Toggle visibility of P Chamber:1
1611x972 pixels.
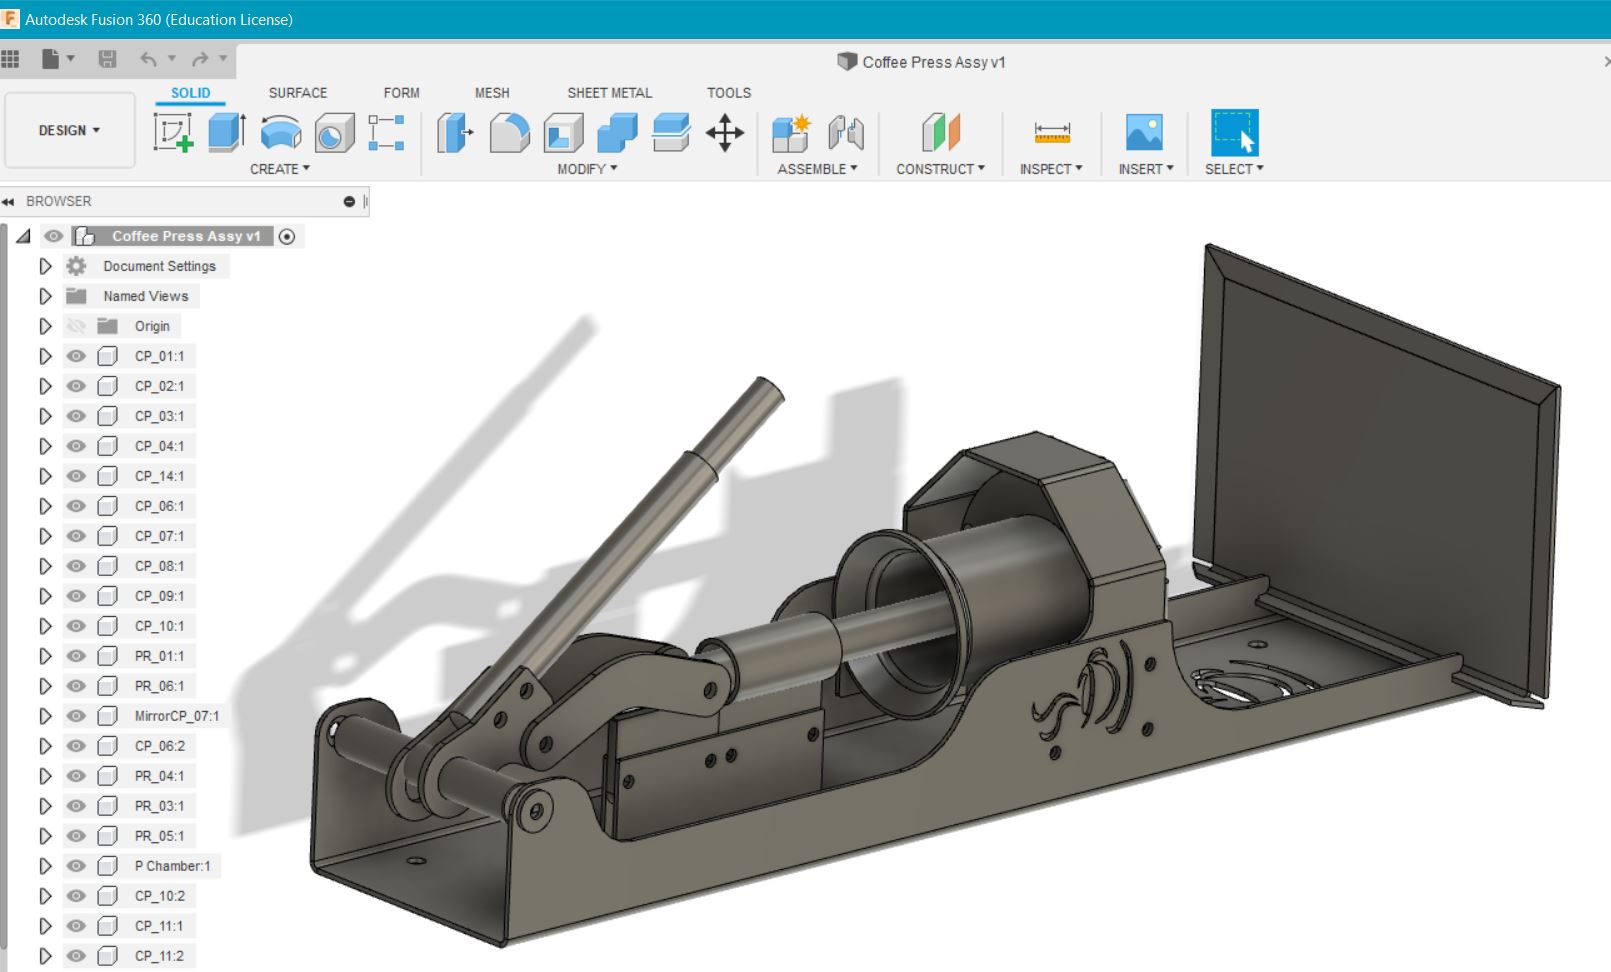[x=76, y=866]
